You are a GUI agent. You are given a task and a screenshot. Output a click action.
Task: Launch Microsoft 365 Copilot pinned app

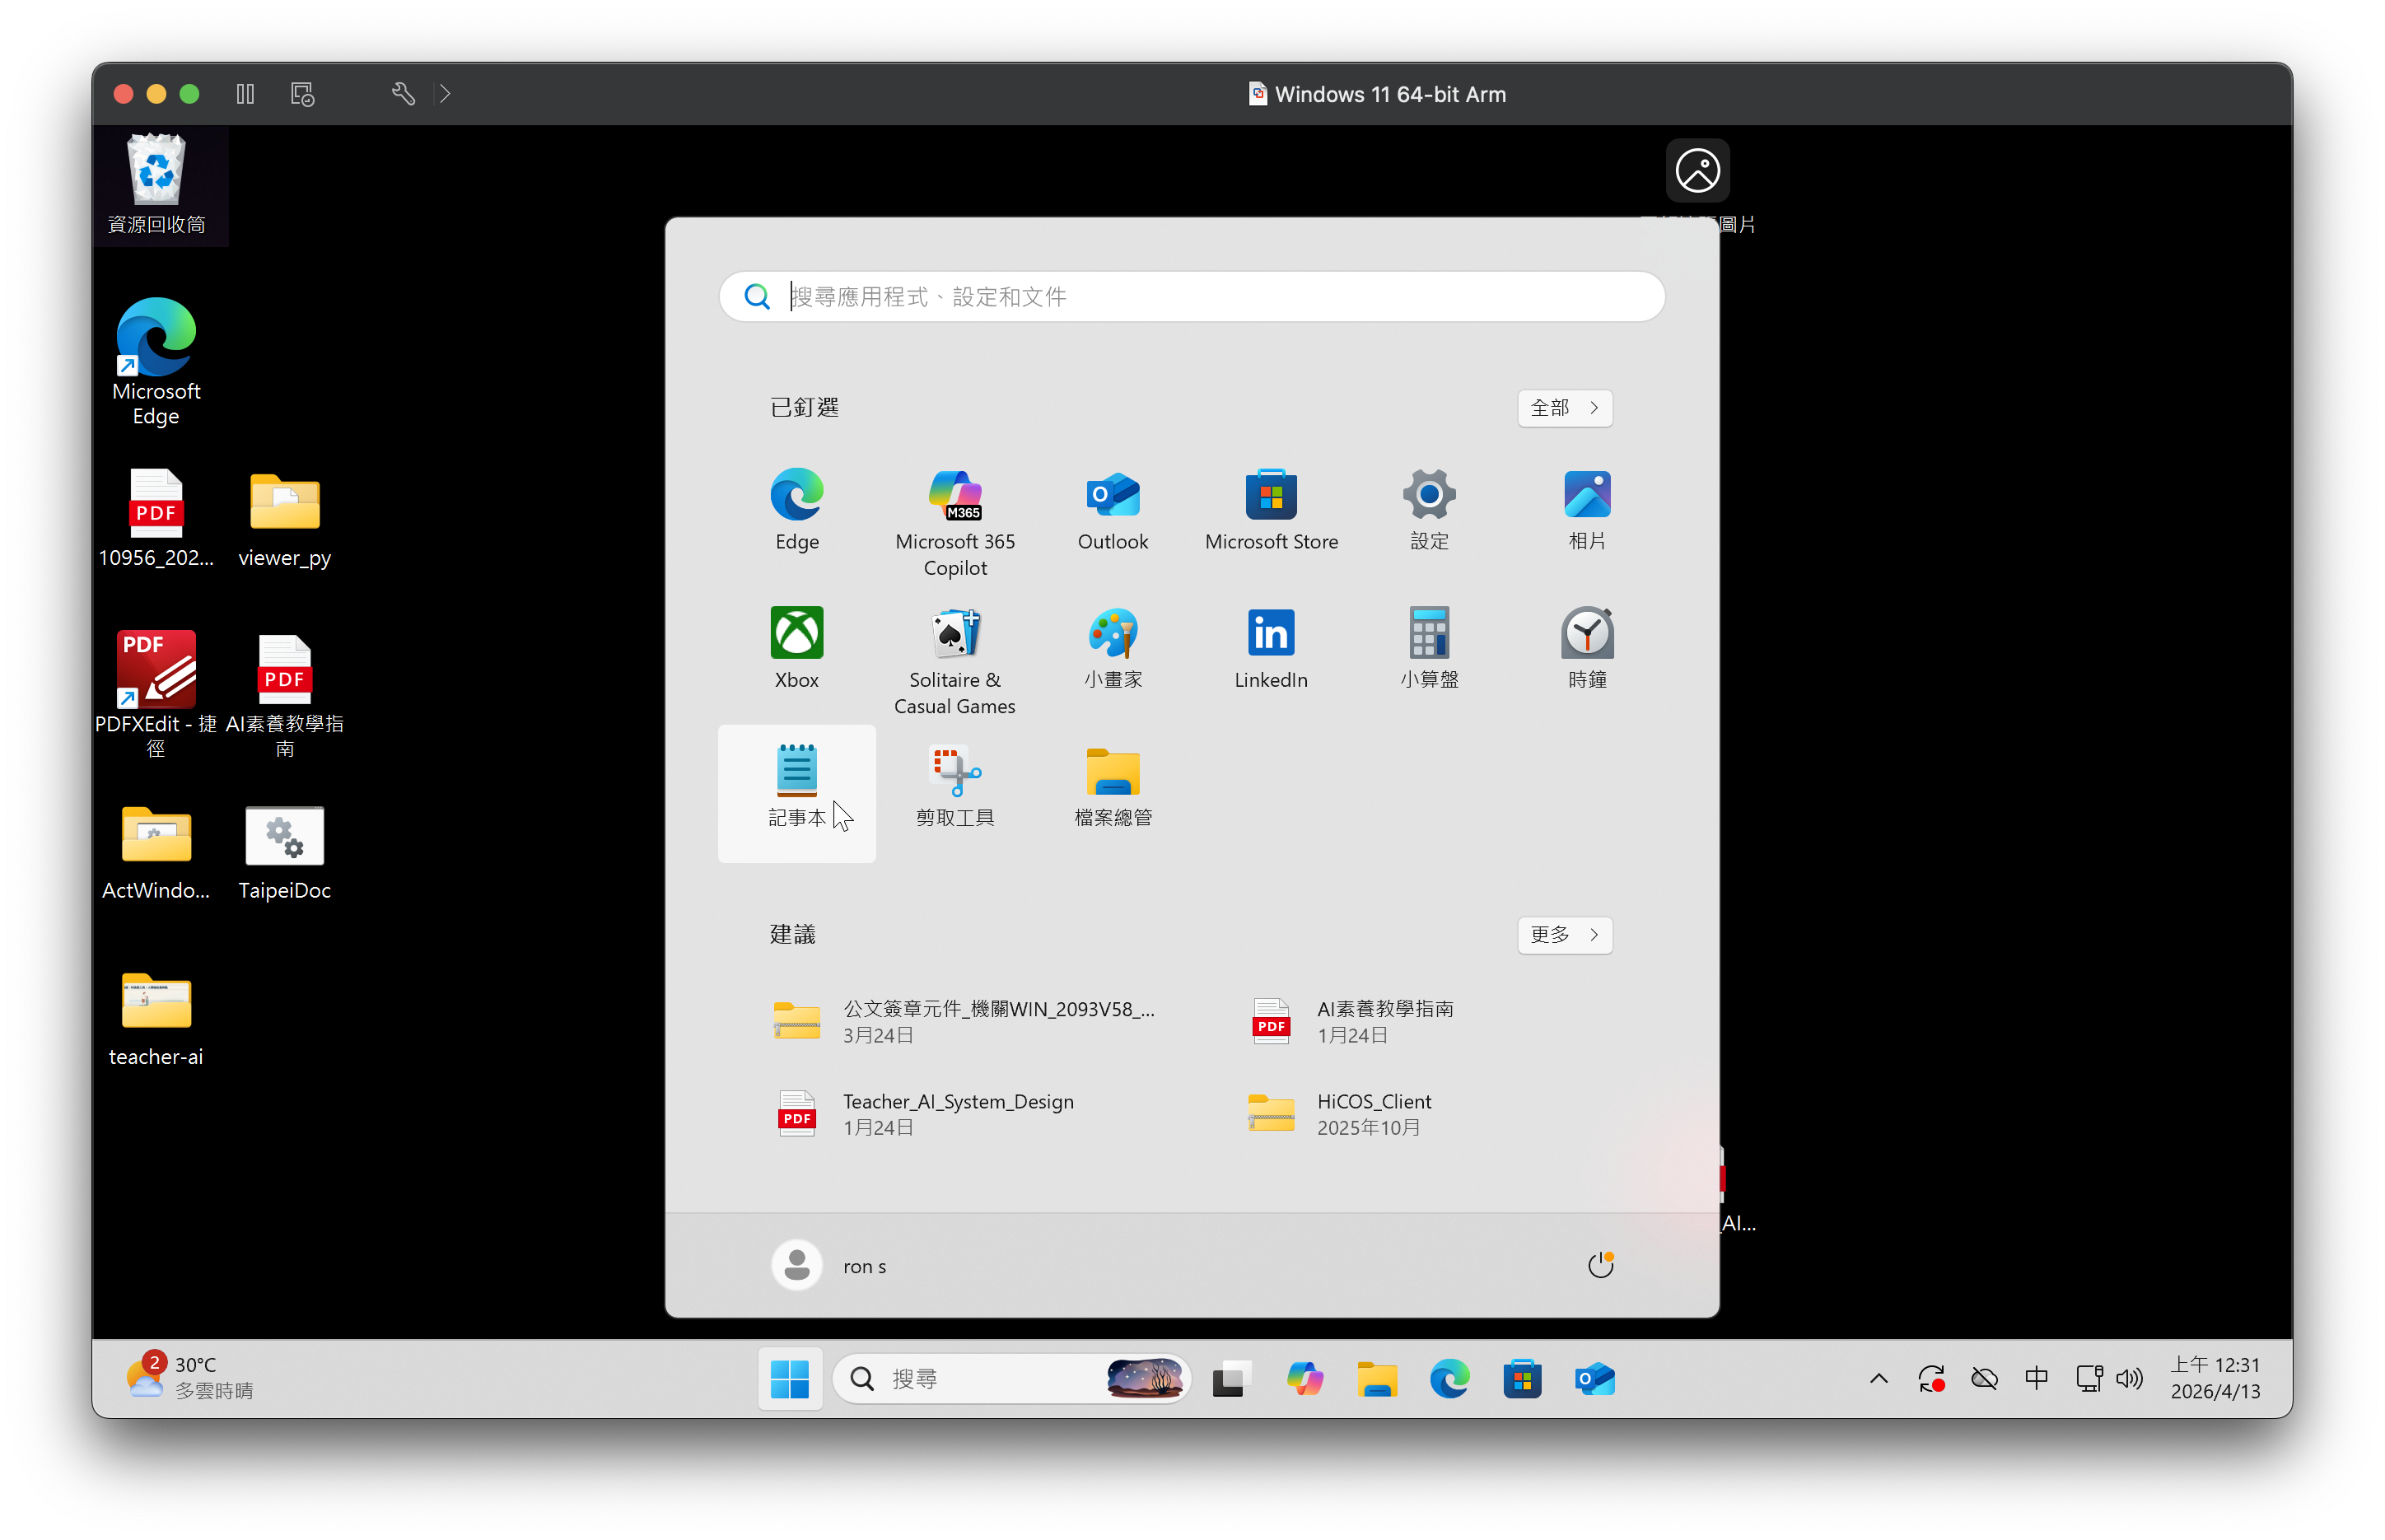pyautogui.click(x=954, y=522)
